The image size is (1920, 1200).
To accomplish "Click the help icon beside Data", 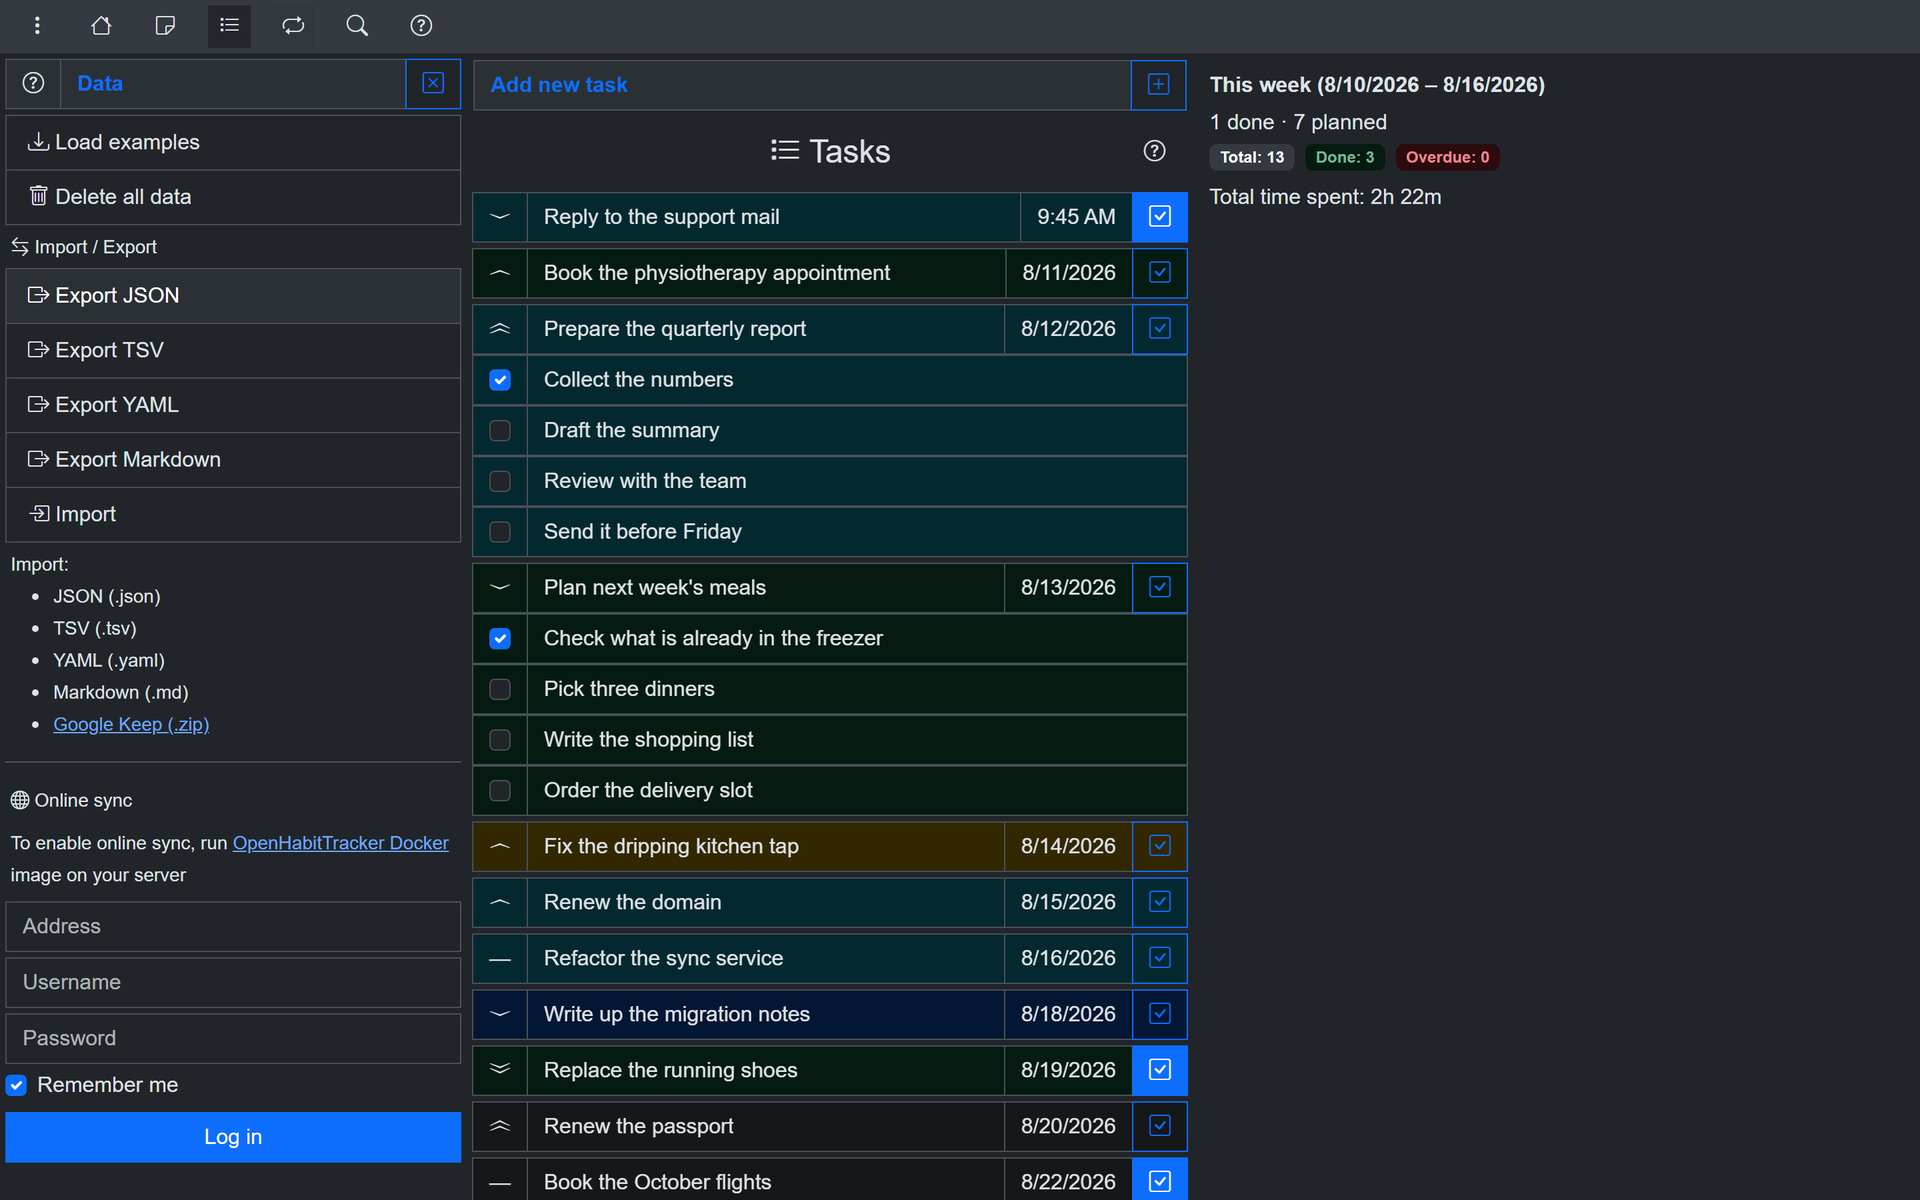I will click(33, 84).
